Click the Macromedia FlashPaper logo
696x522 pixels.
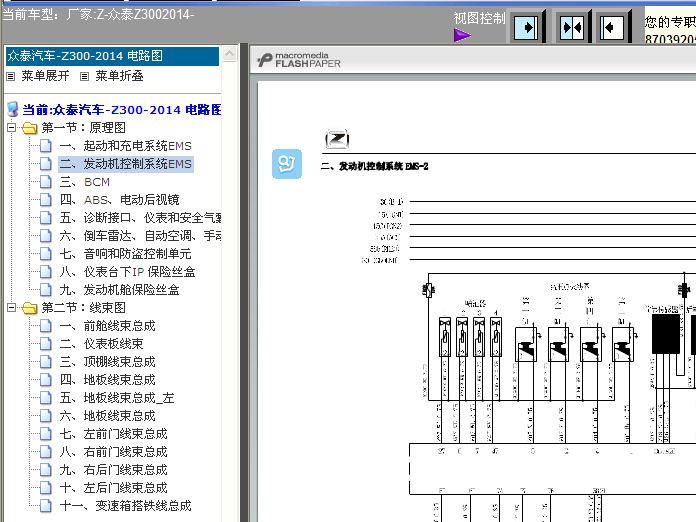(299, 60)
